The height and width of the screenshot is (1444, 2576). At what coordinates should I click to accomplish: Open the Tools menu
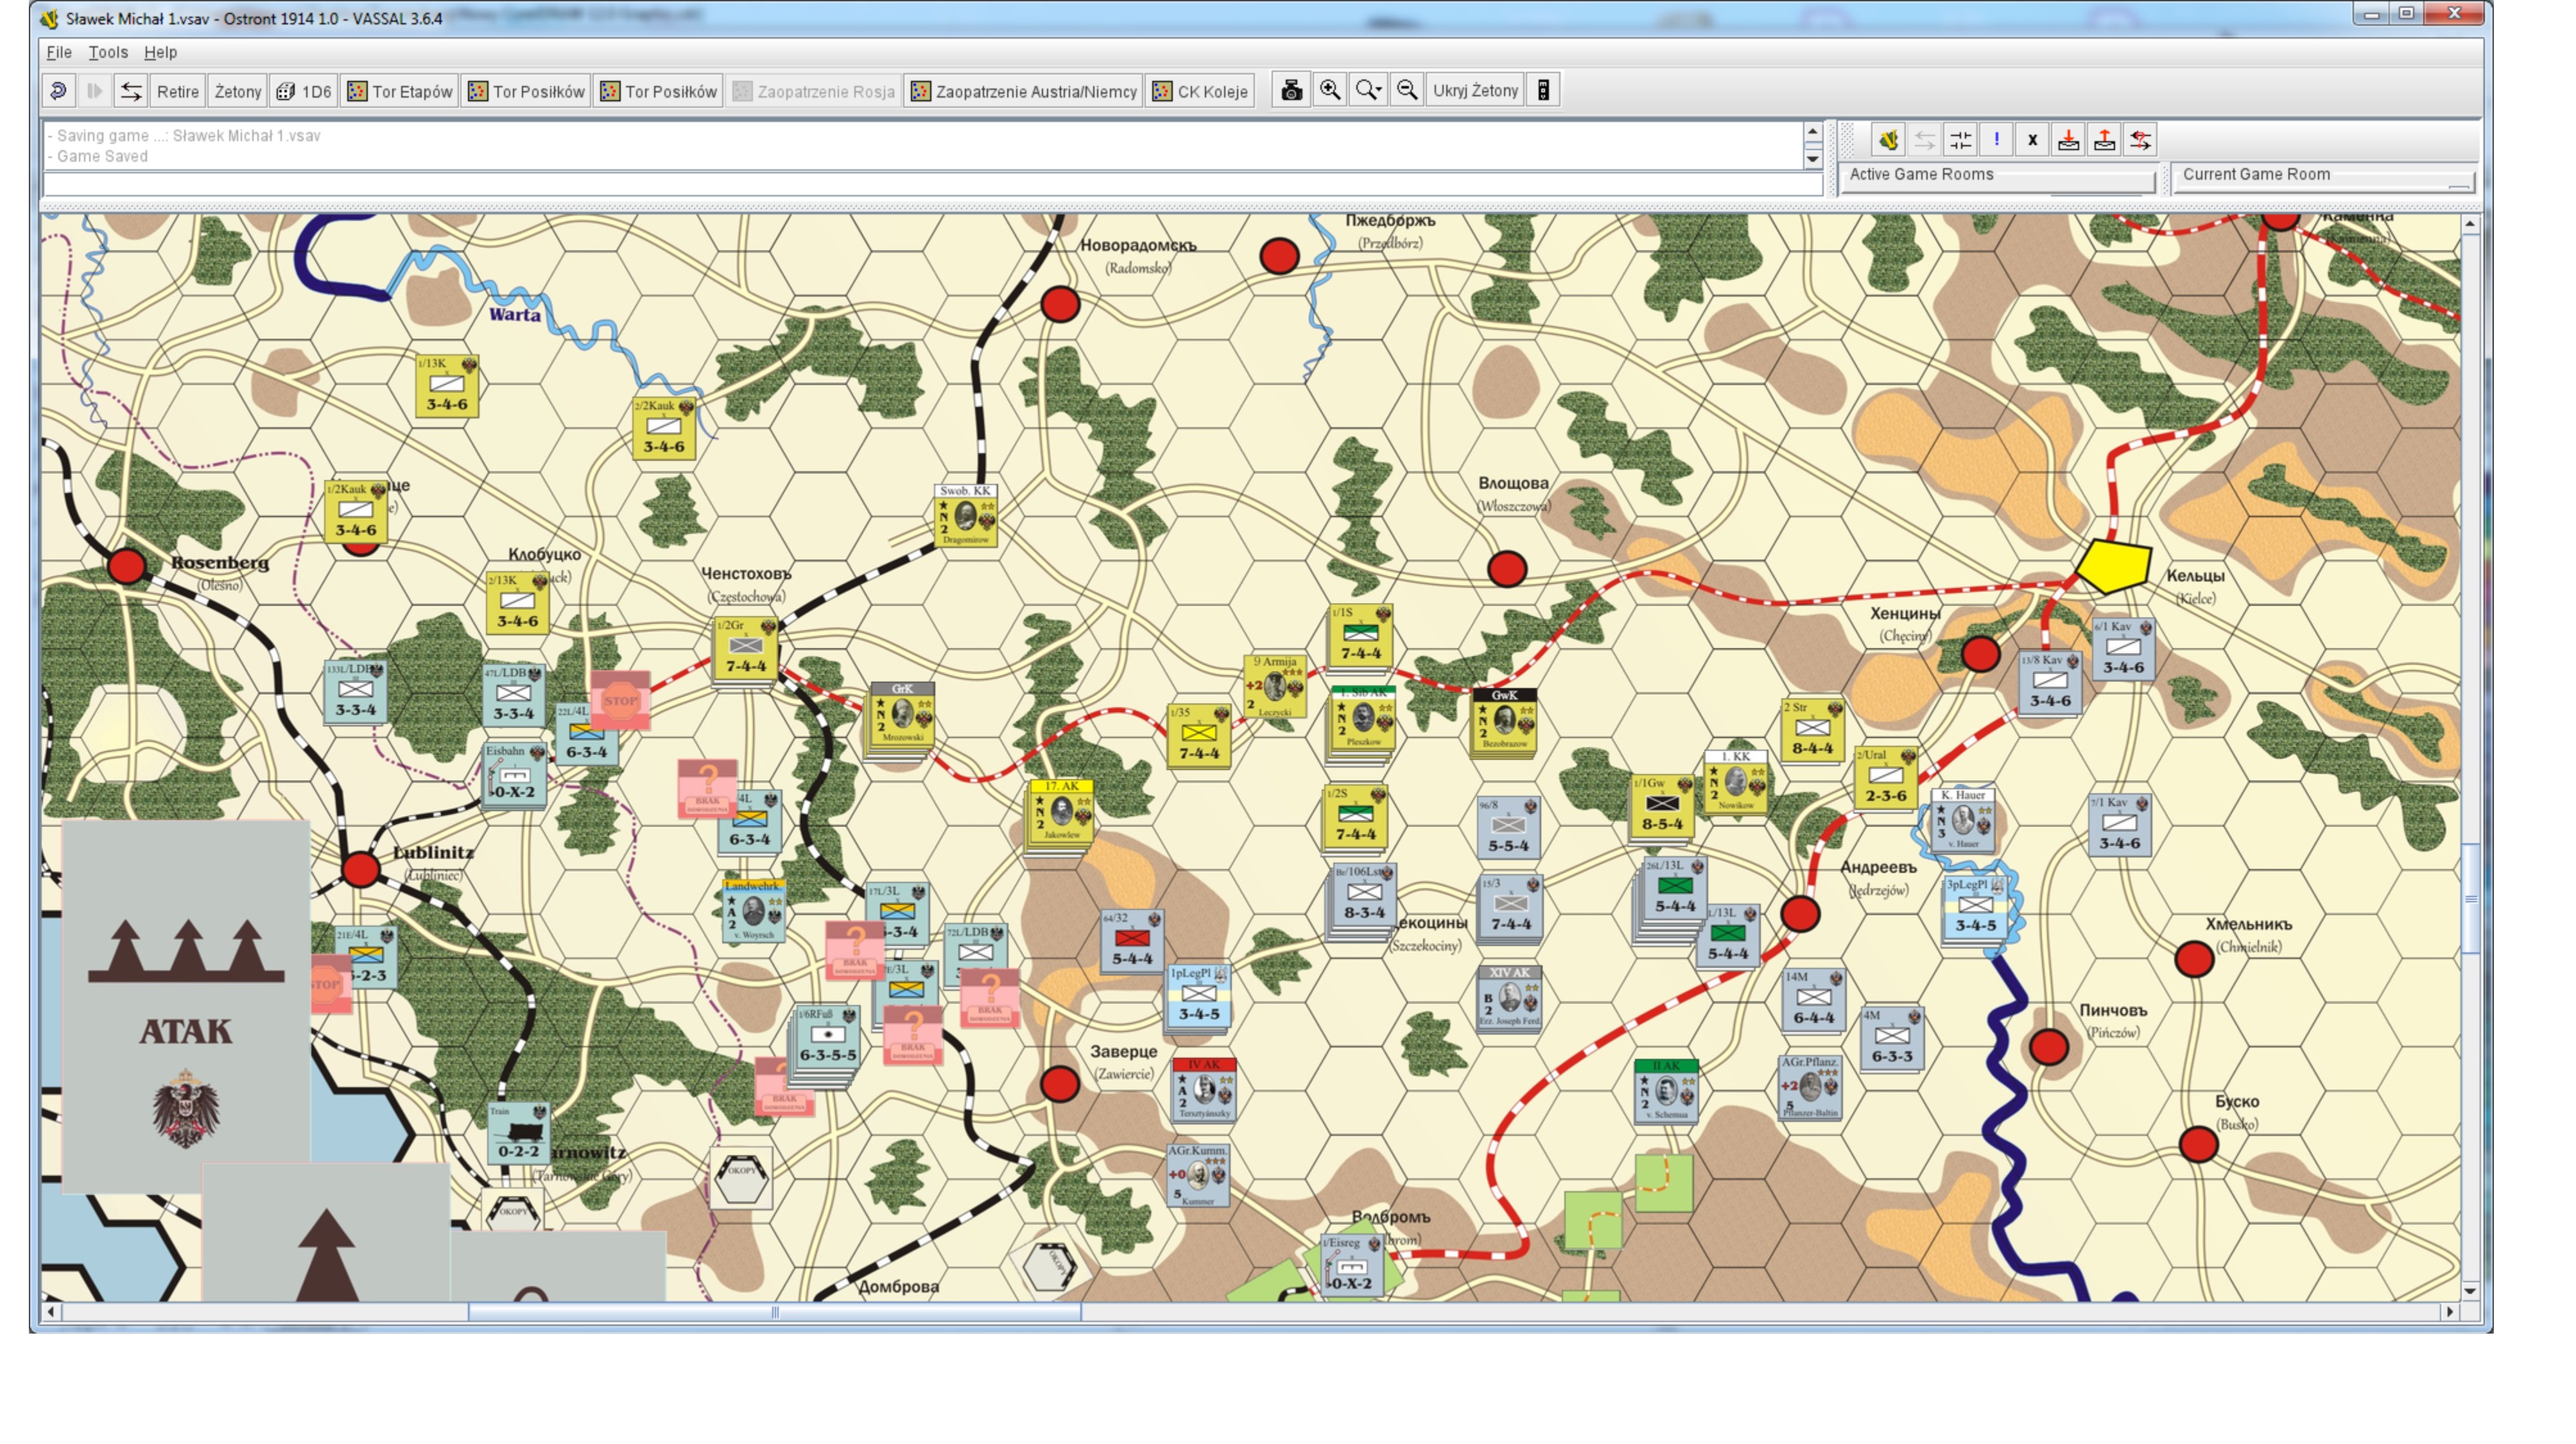[x=108, y=52]
